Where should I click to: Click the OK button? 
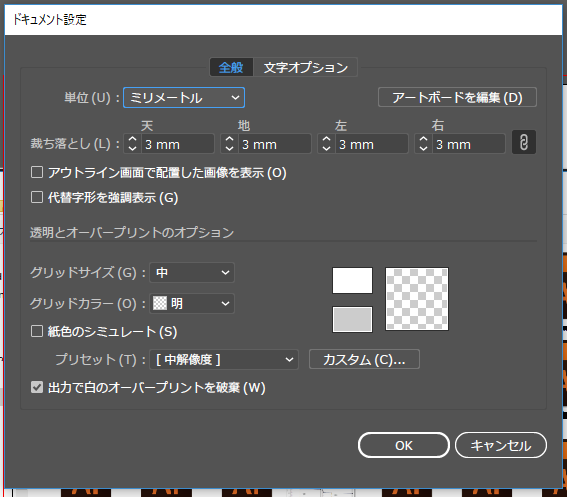[404, 445]
